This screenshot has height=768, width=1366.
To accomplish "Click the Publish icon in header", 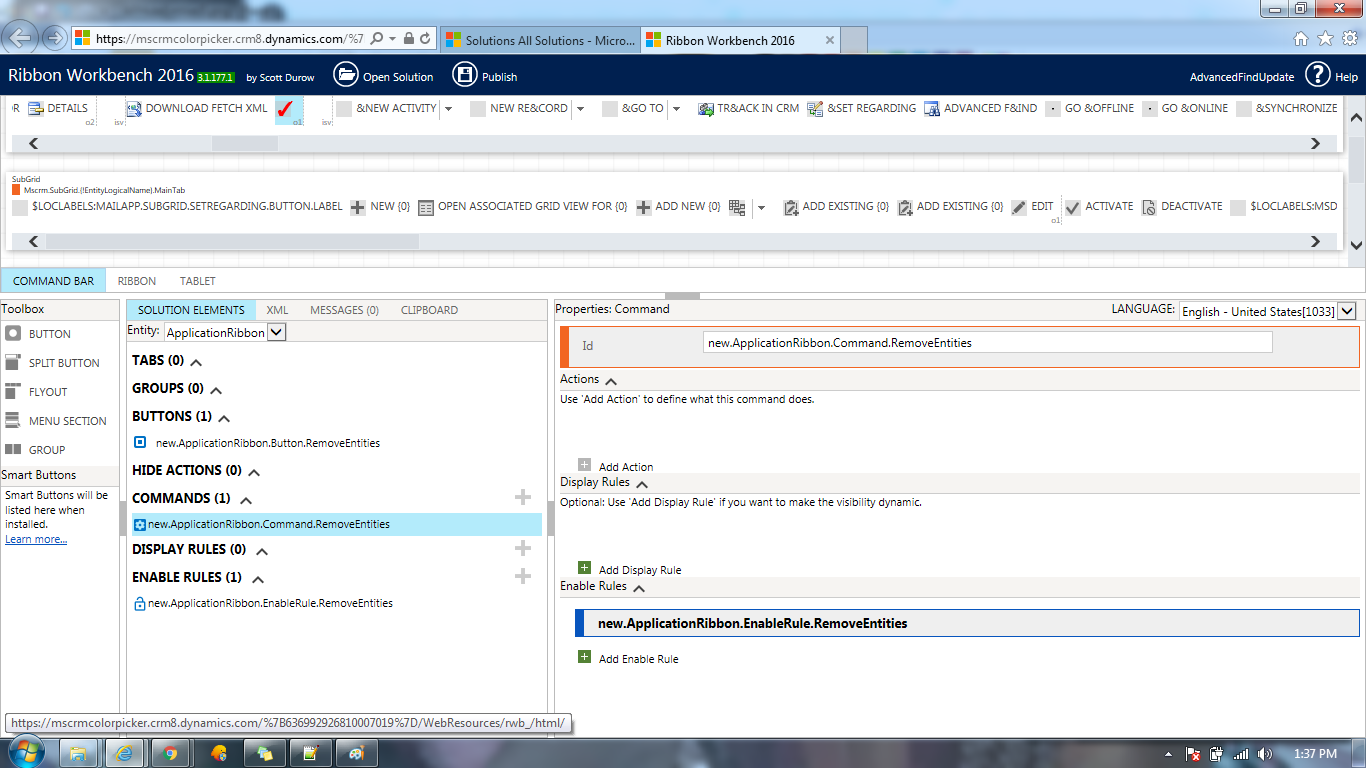I will 465,75.
